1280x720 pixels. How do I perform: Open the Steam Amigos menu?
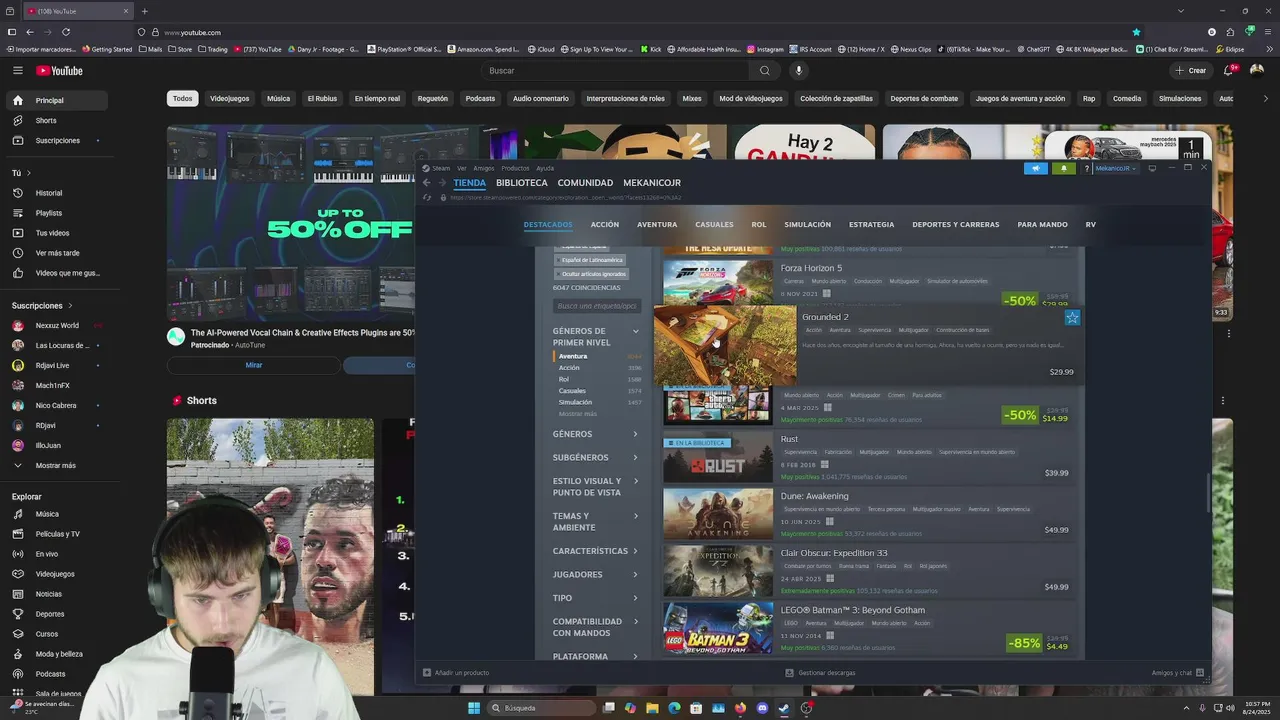click(x=484, y=168)
